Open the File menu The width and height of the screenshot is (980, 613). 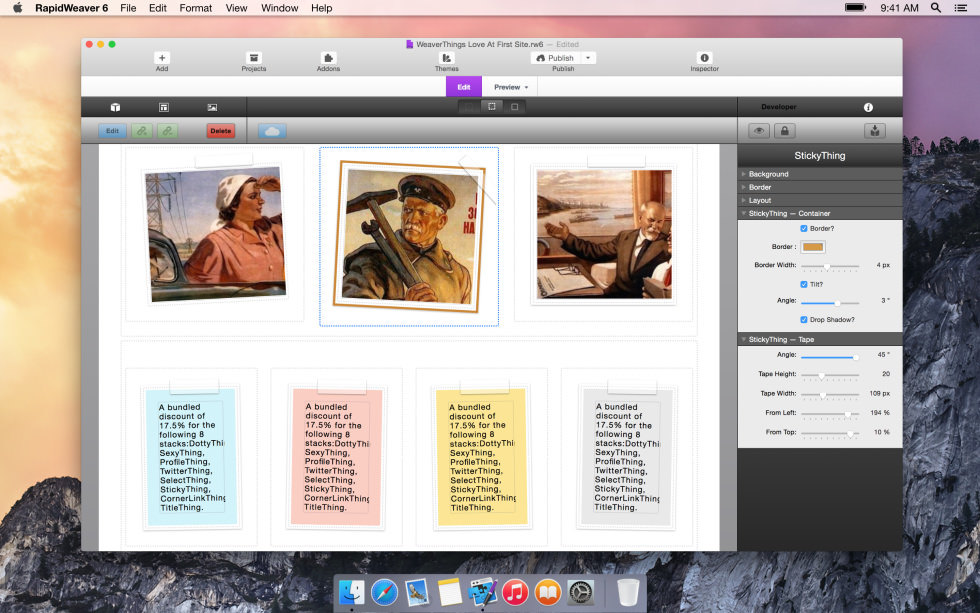(x=128, y=8)
